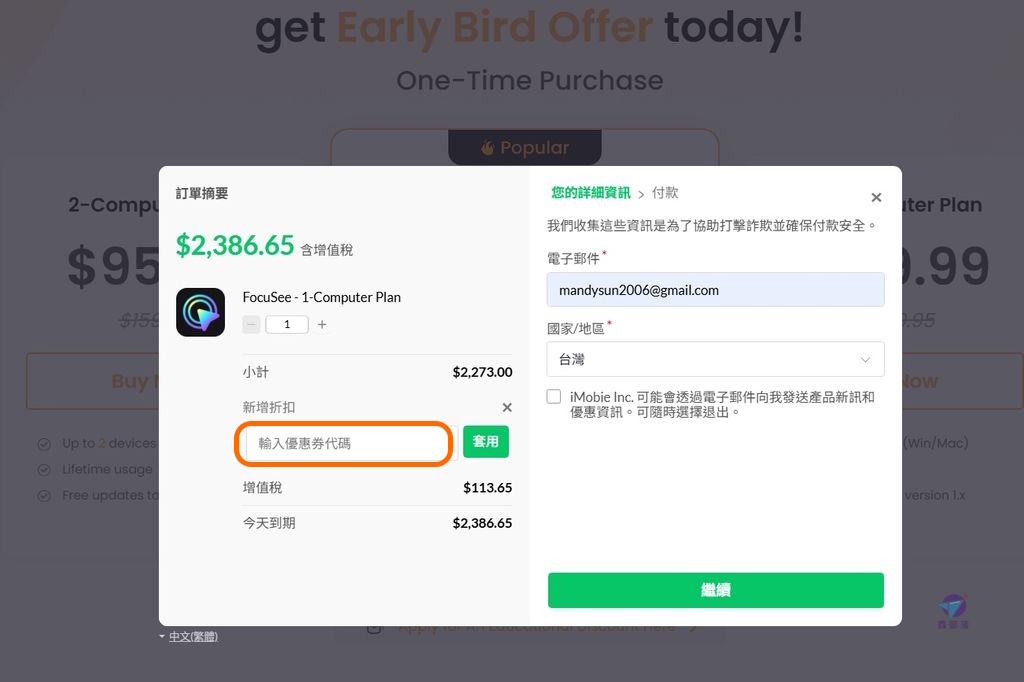1024x682 pixels.
Task: Select the 付款 step tab
Action: point(665,193)
